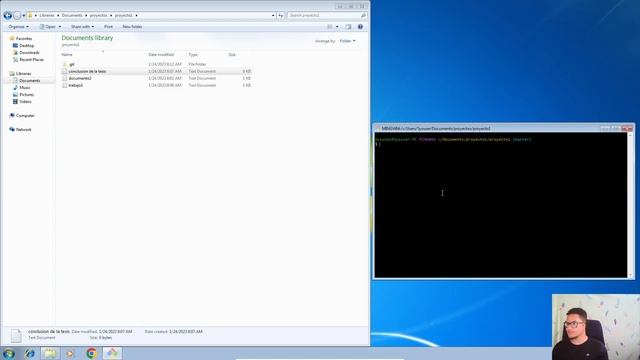Click Print in the Explorer toolbar

click(108, 27)
